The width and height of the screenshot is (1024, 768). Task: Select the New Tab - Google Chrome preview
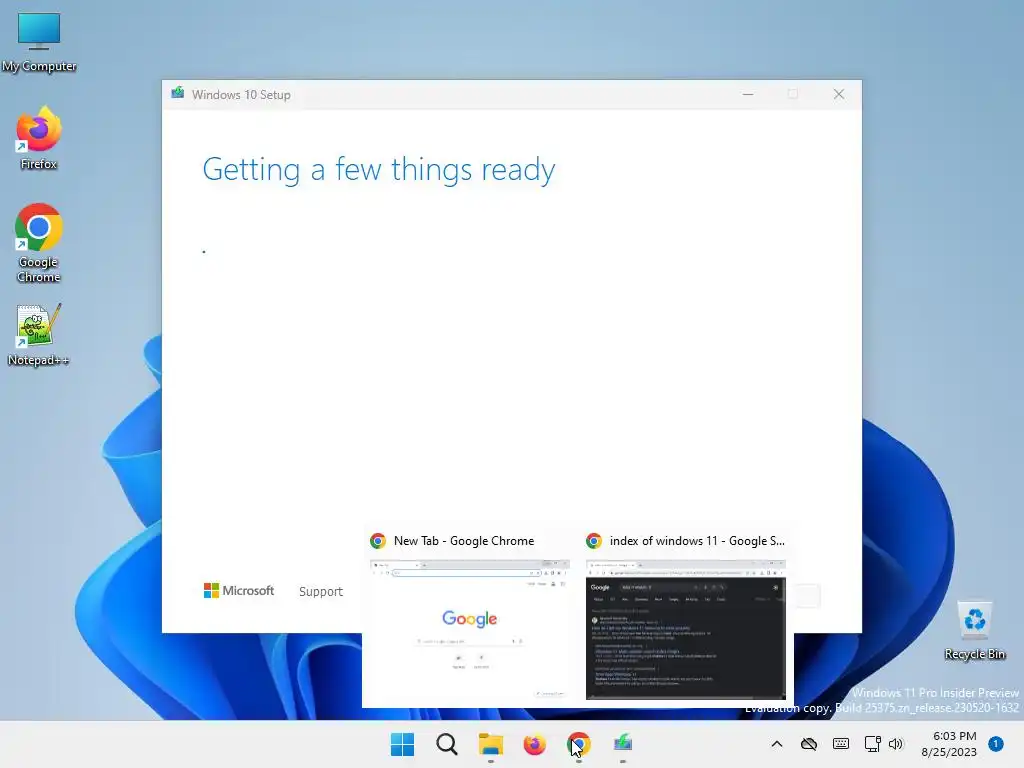click(470, 630)
